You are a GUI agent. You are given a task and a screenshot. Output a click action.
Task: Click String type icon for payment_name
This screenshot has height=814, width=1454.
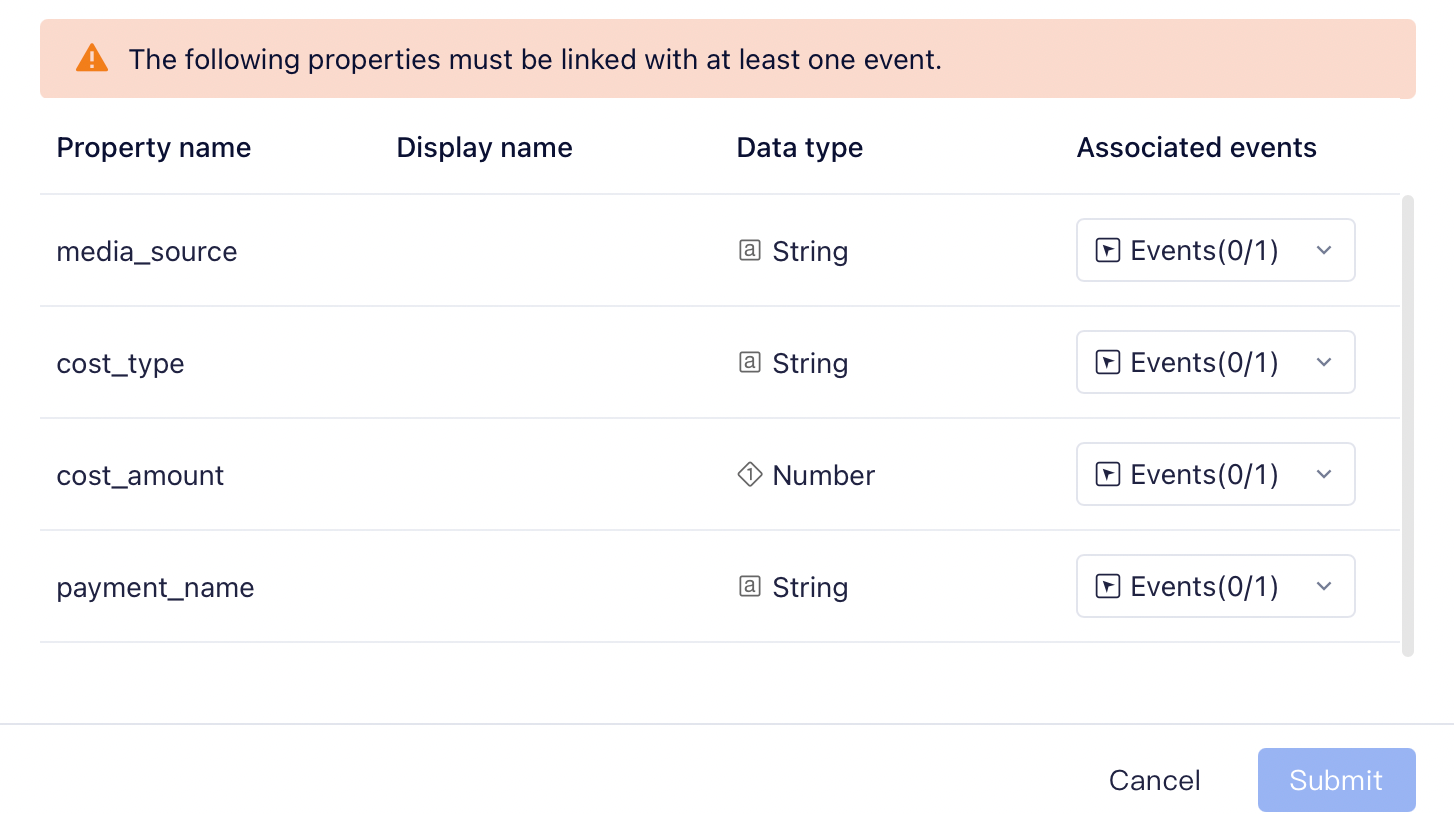(x=749, y=587)
